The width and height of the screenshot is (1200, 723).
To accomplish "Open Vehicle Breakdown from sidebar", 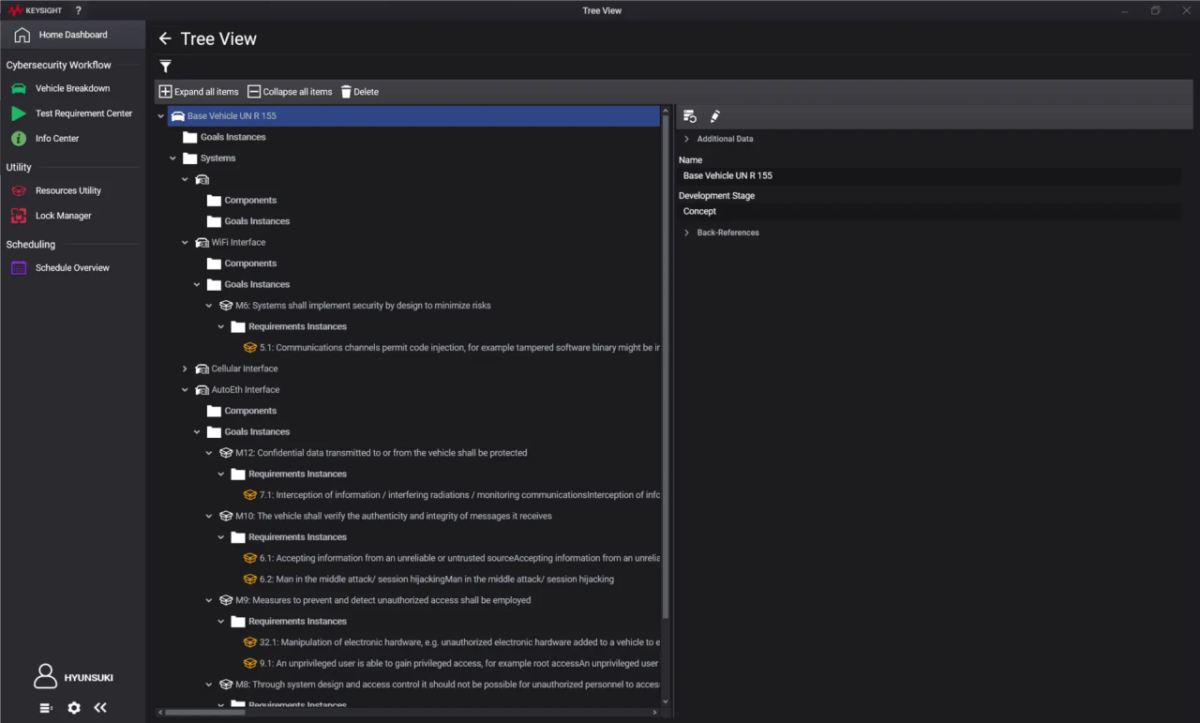I will click(x=72, y=89).
